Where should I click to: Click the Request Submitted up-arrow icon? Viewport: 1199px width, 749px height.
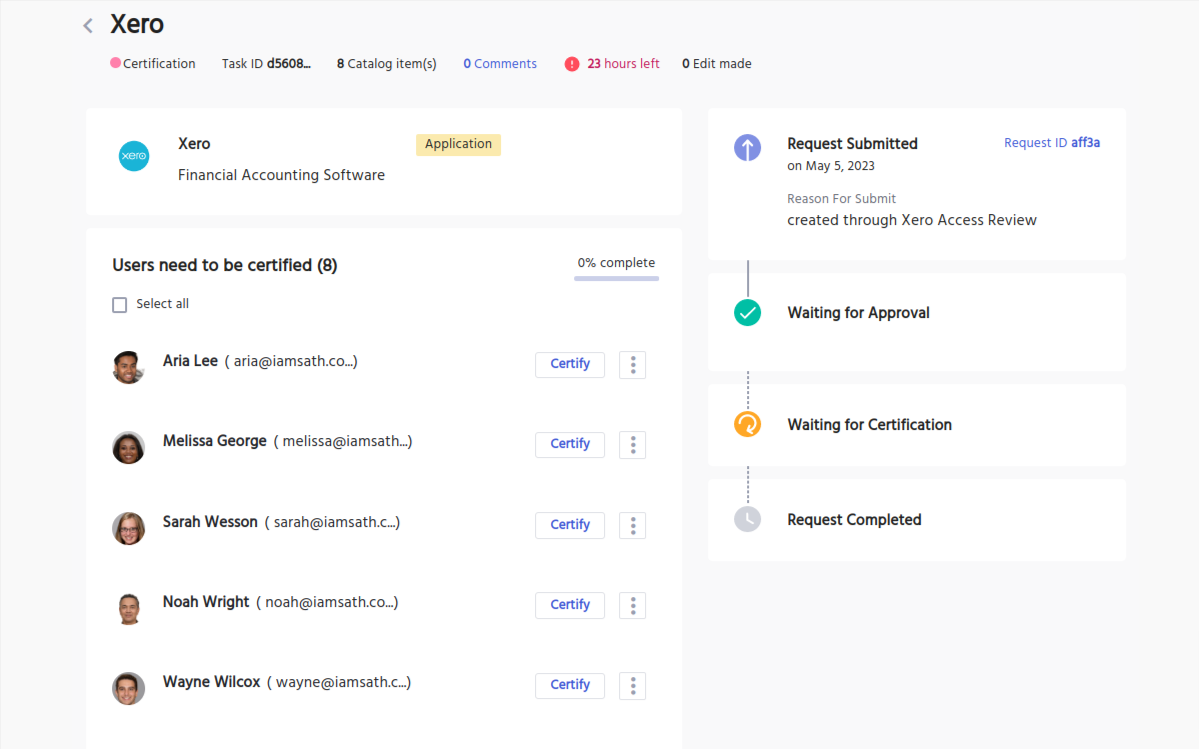[747, 148]
